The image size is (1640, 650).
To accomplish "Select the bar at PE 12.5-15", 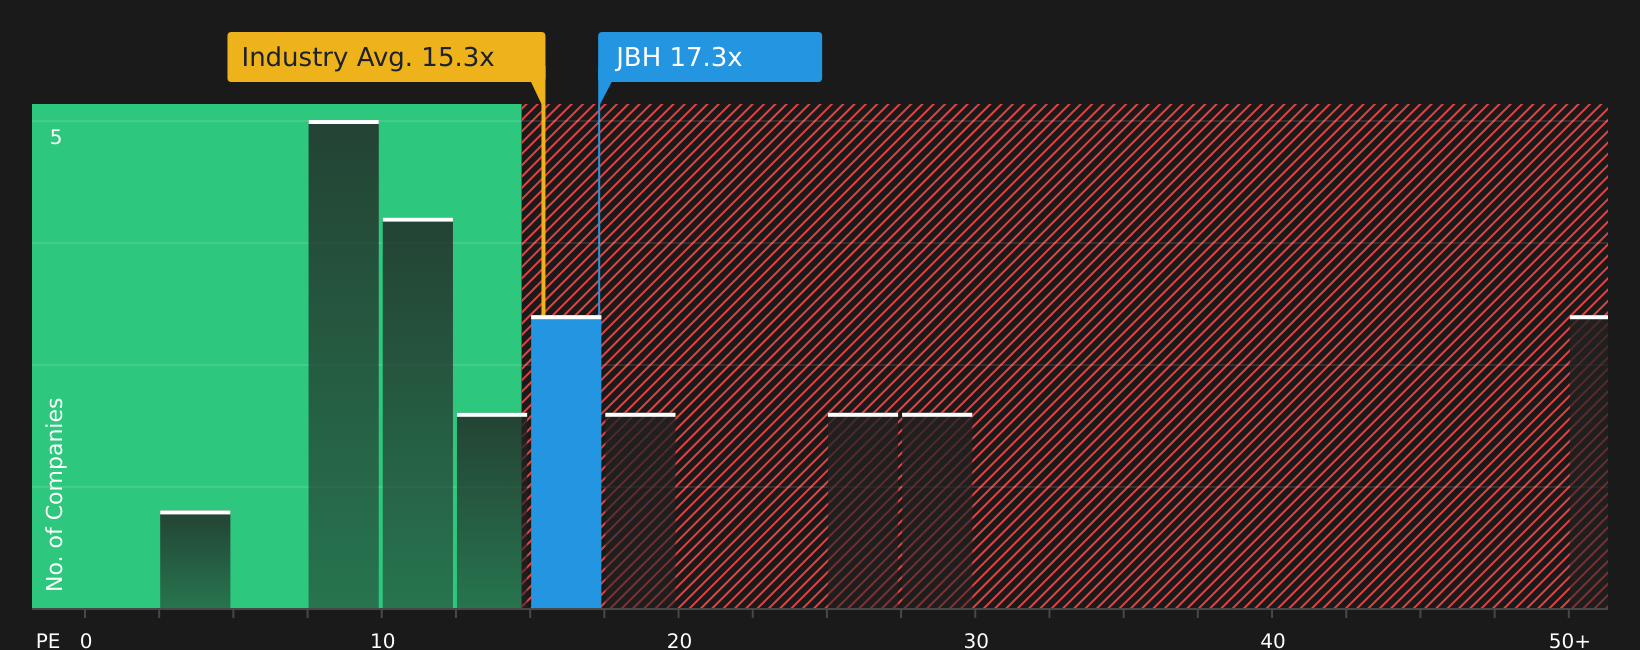I will coord(491,511).
